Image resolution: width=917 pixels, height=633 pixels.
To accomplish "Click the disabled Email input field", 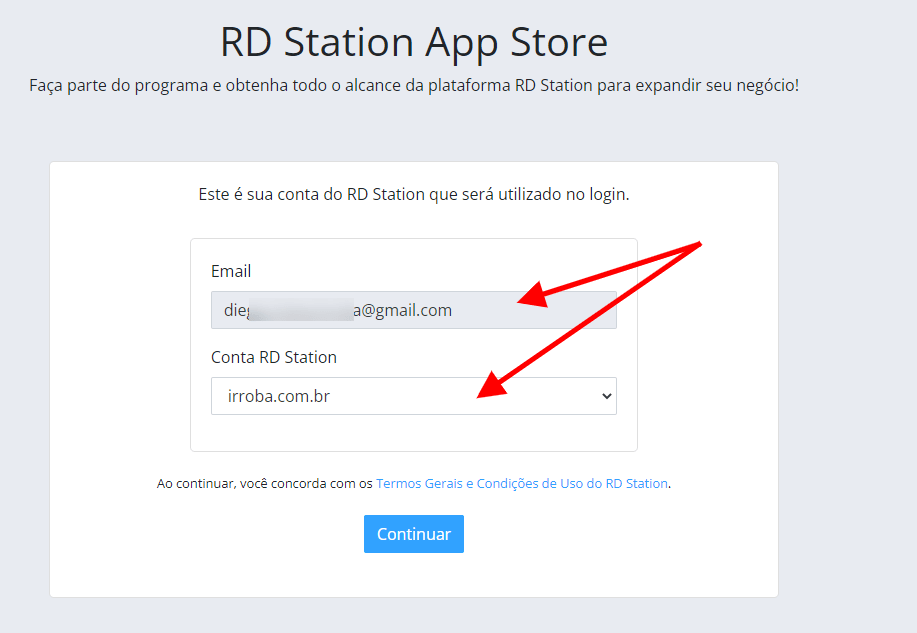I will click(x=413, y=310).
